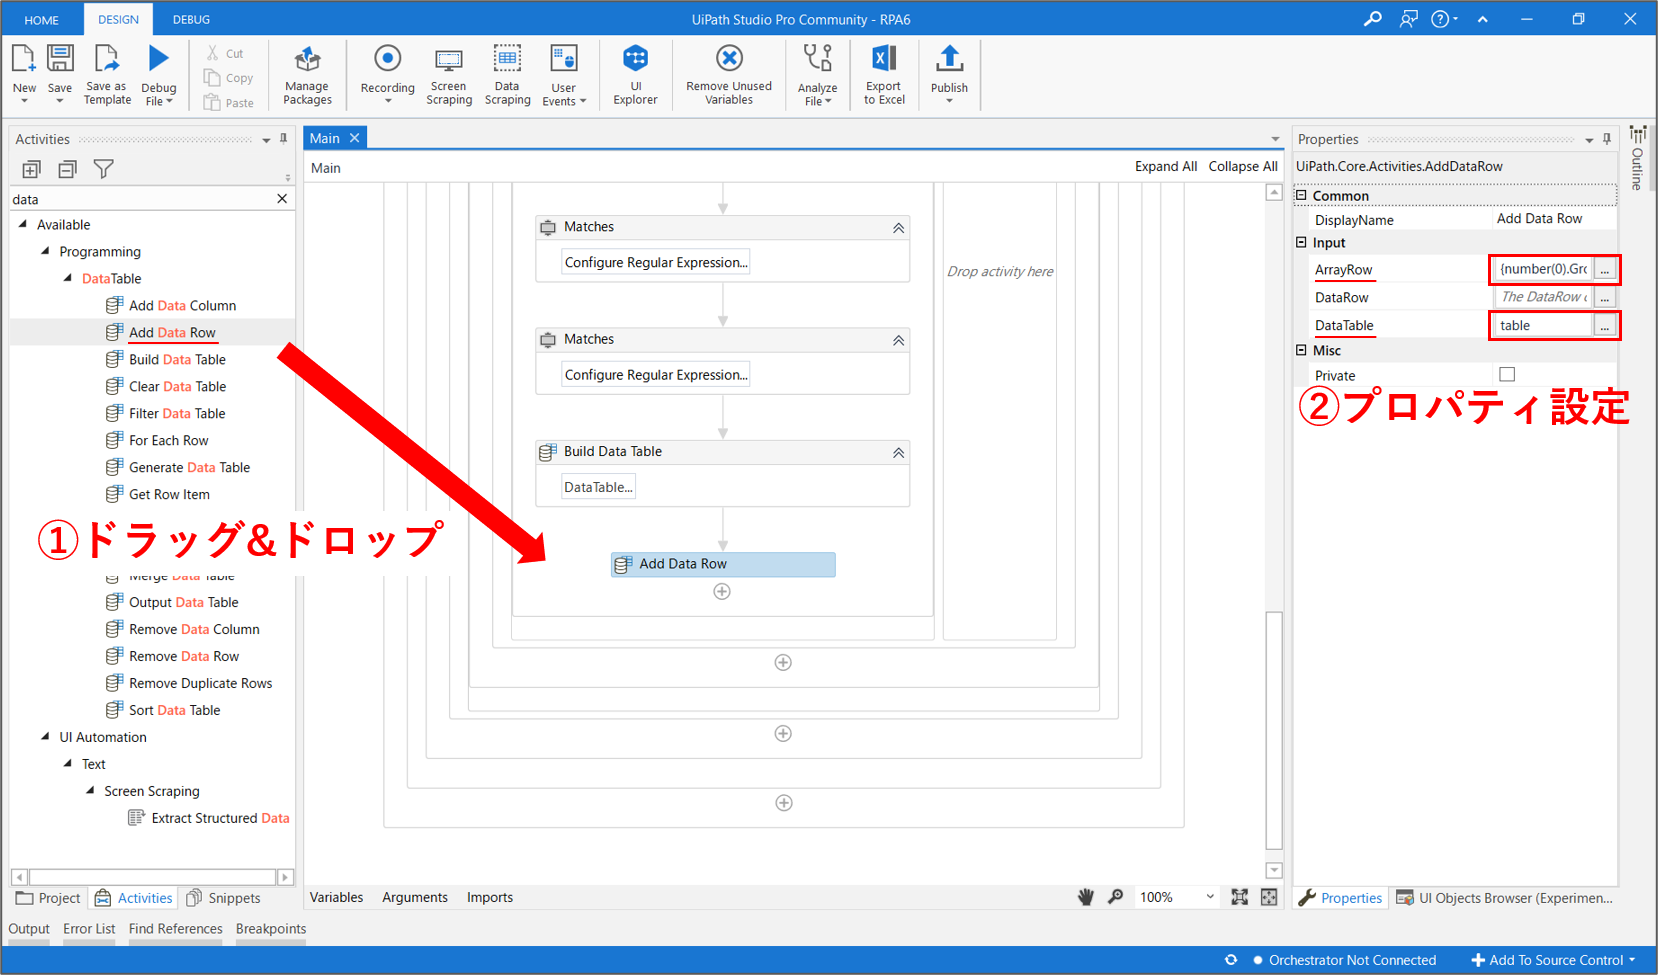Click the Collapse All link
The width and height of the screenshot is (1658, 975).
[x=1242, y=166]
